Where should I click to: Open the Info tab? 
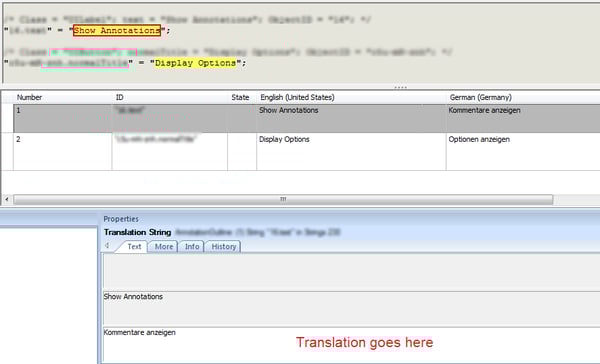[x=192, y=246]
